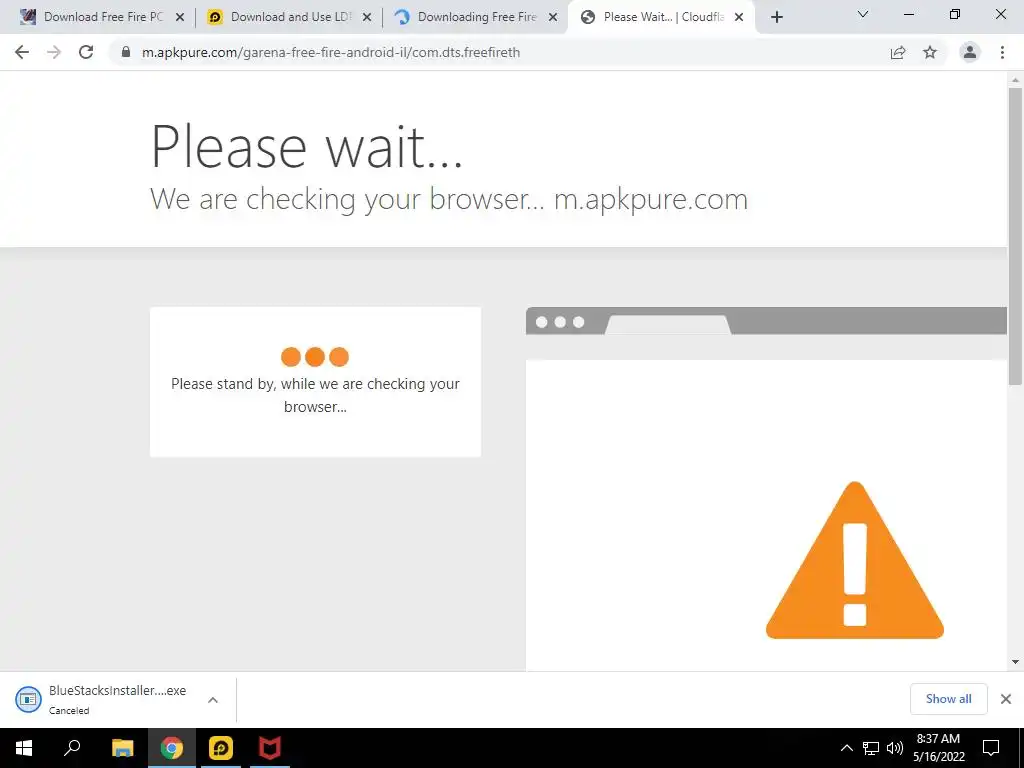Click the forward navigation arrow
The width and height of the screenshot is (1024, 768).
(x=54, y=52)
